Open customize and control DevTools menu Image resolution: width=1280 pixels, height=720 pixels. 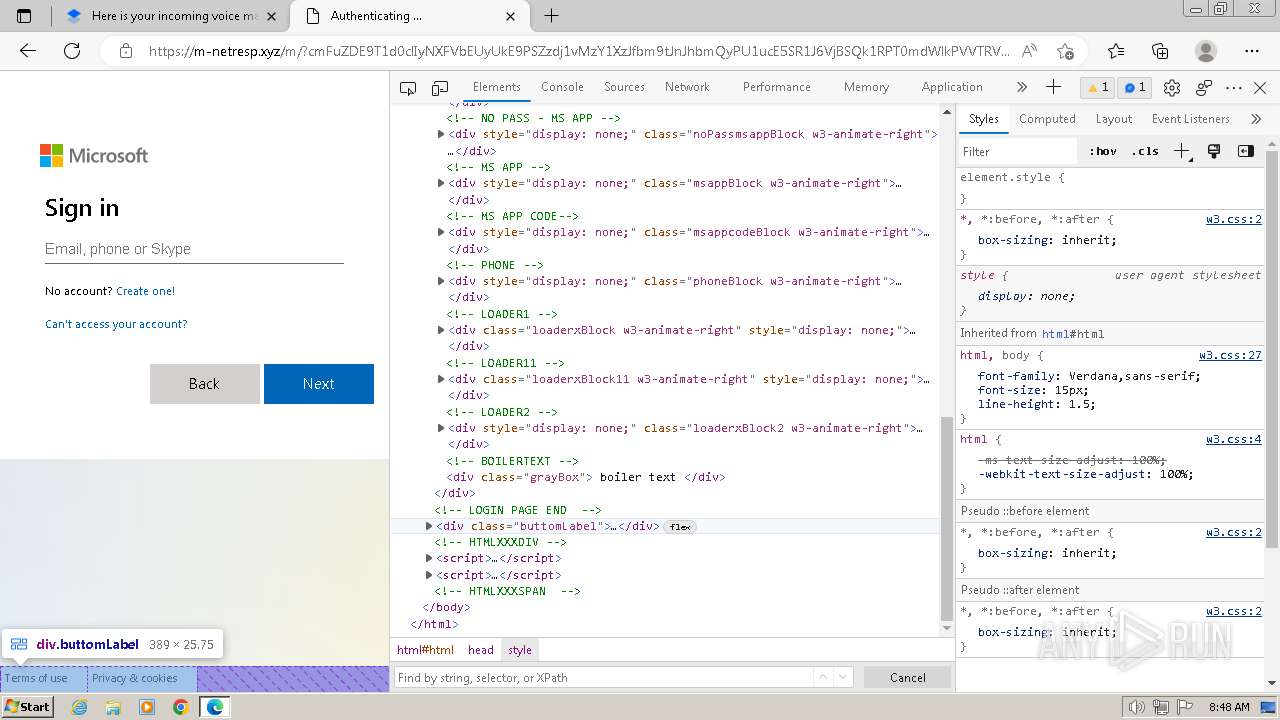[x=1234, y=88]
